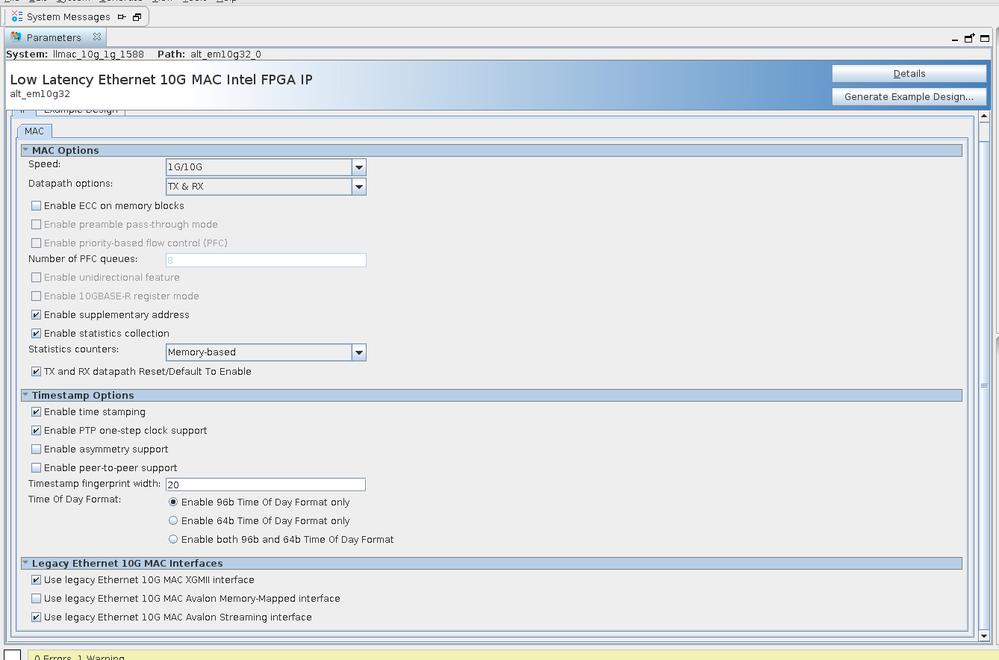Open the Statistics counters dropdown
The height and width of the screenshot is (660, 999).
[359, 352]
